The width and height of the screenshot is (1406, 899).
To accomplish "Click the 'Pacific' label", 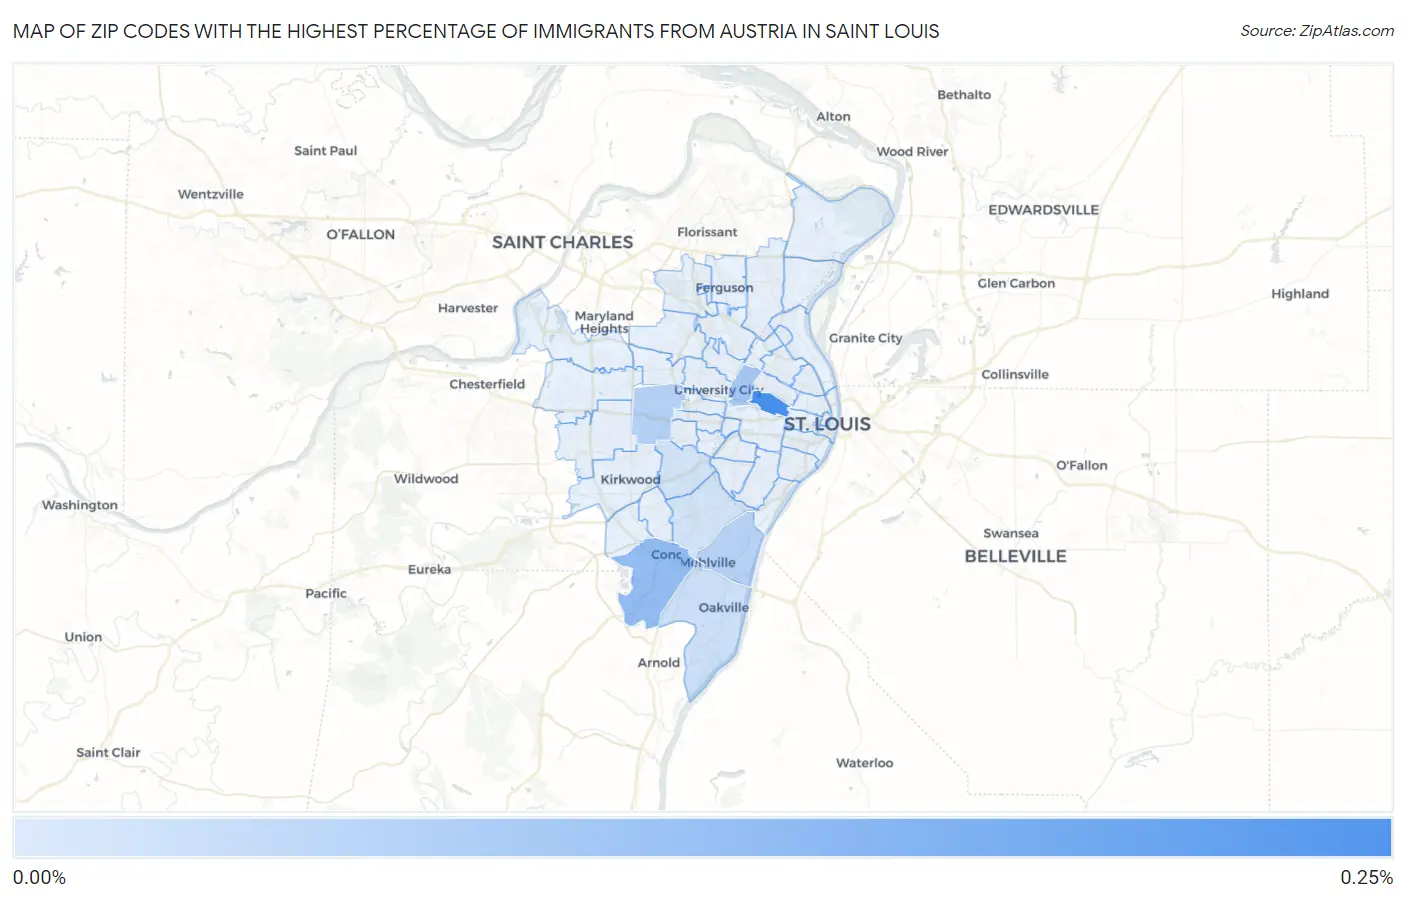I will [x=326, y=593].
